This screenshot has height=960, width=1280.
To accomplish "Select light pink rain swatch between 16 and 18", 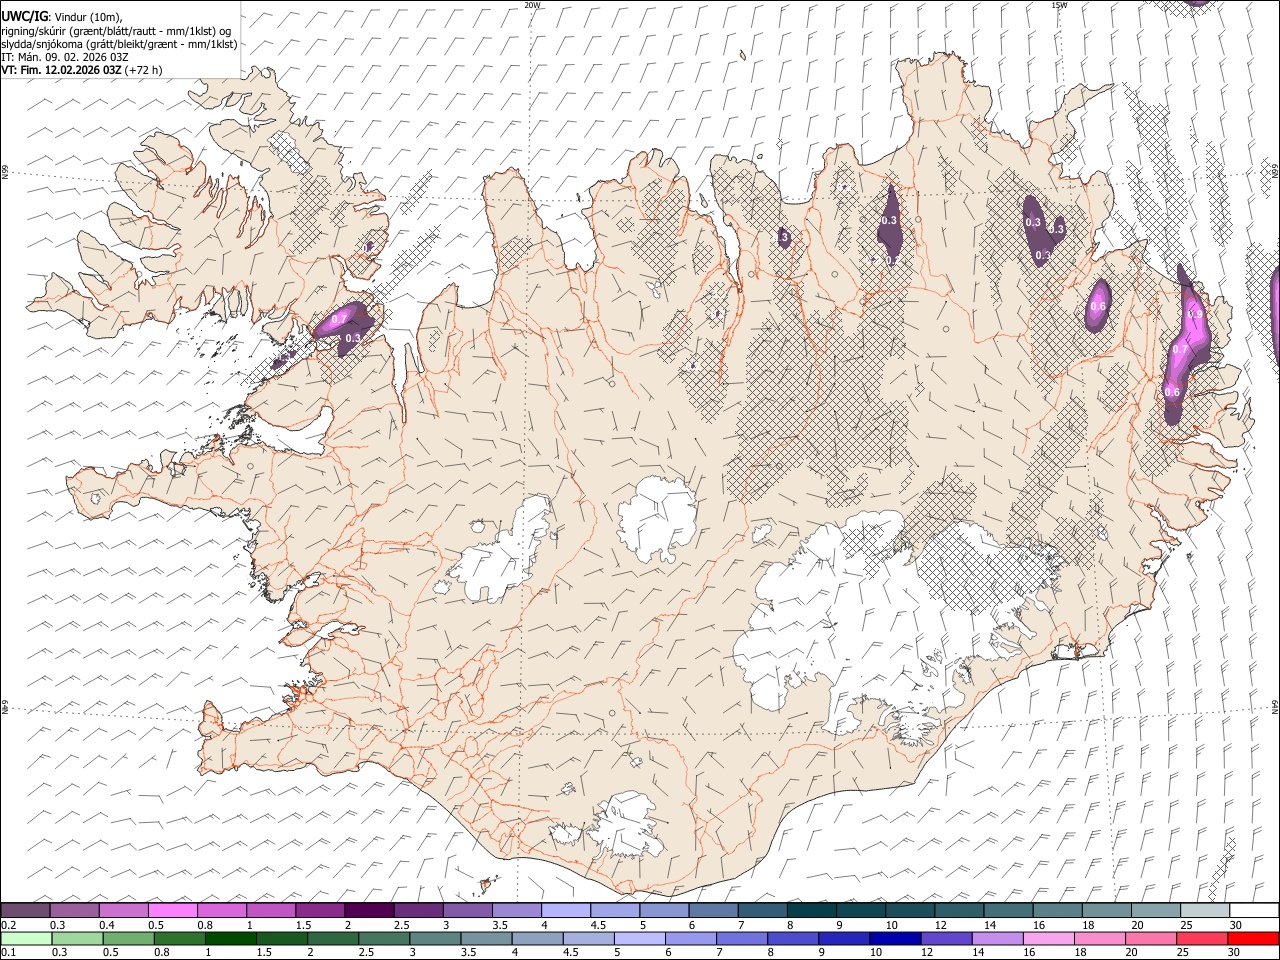I will (x=1050, y=938).
